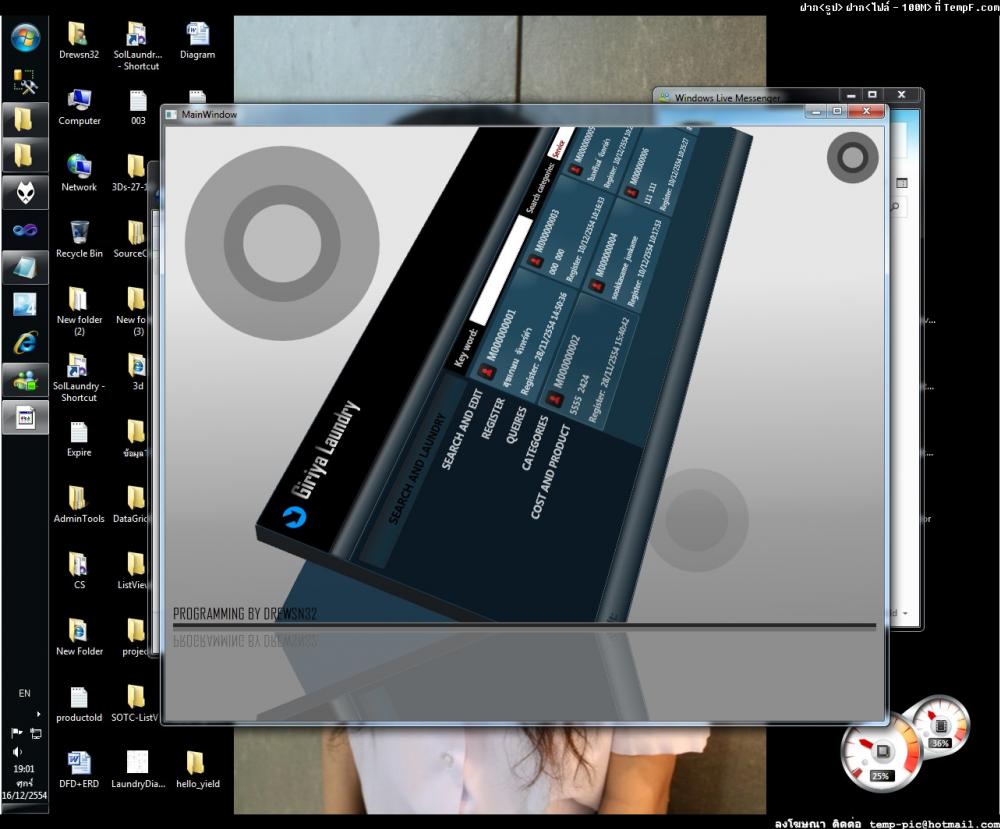Open the DFD+ERD Word document icon
The height and width of the screenshot is (829, 1000).
(x=79, y=770)
